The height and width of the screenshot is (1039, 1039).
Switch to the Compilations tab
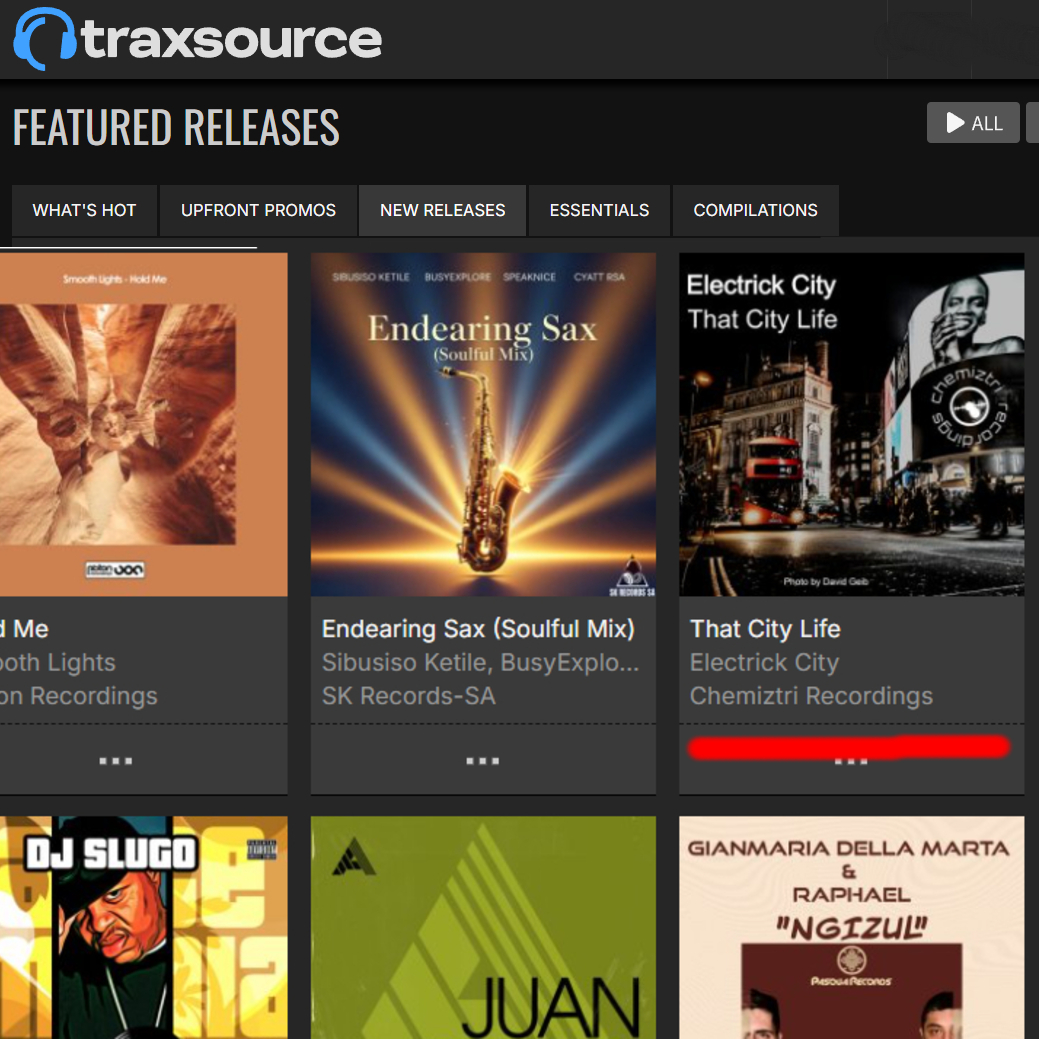[755, 210]
